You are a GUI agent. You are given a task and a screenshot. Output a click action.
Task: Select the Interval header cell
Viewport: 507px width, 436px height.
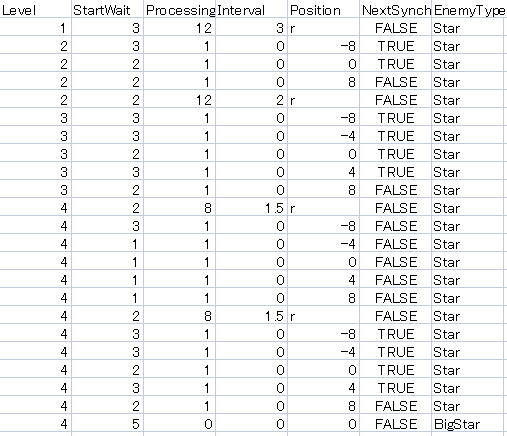pyautogui.click(x=252, y=9)
